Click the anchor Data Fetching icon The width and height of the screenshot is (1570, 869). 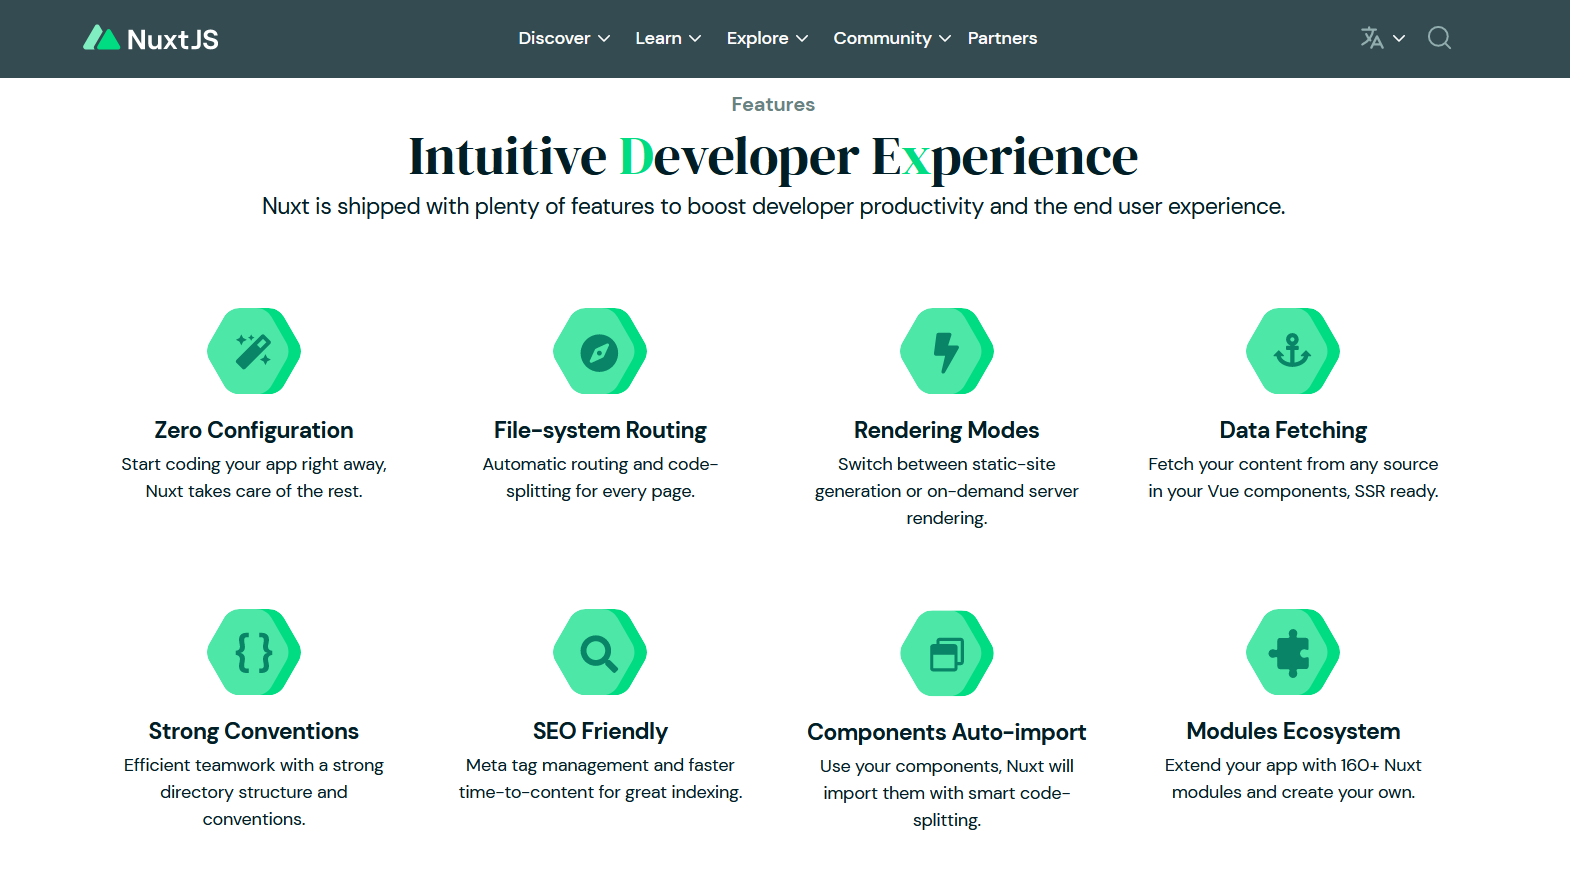[x=1293, y=351]
